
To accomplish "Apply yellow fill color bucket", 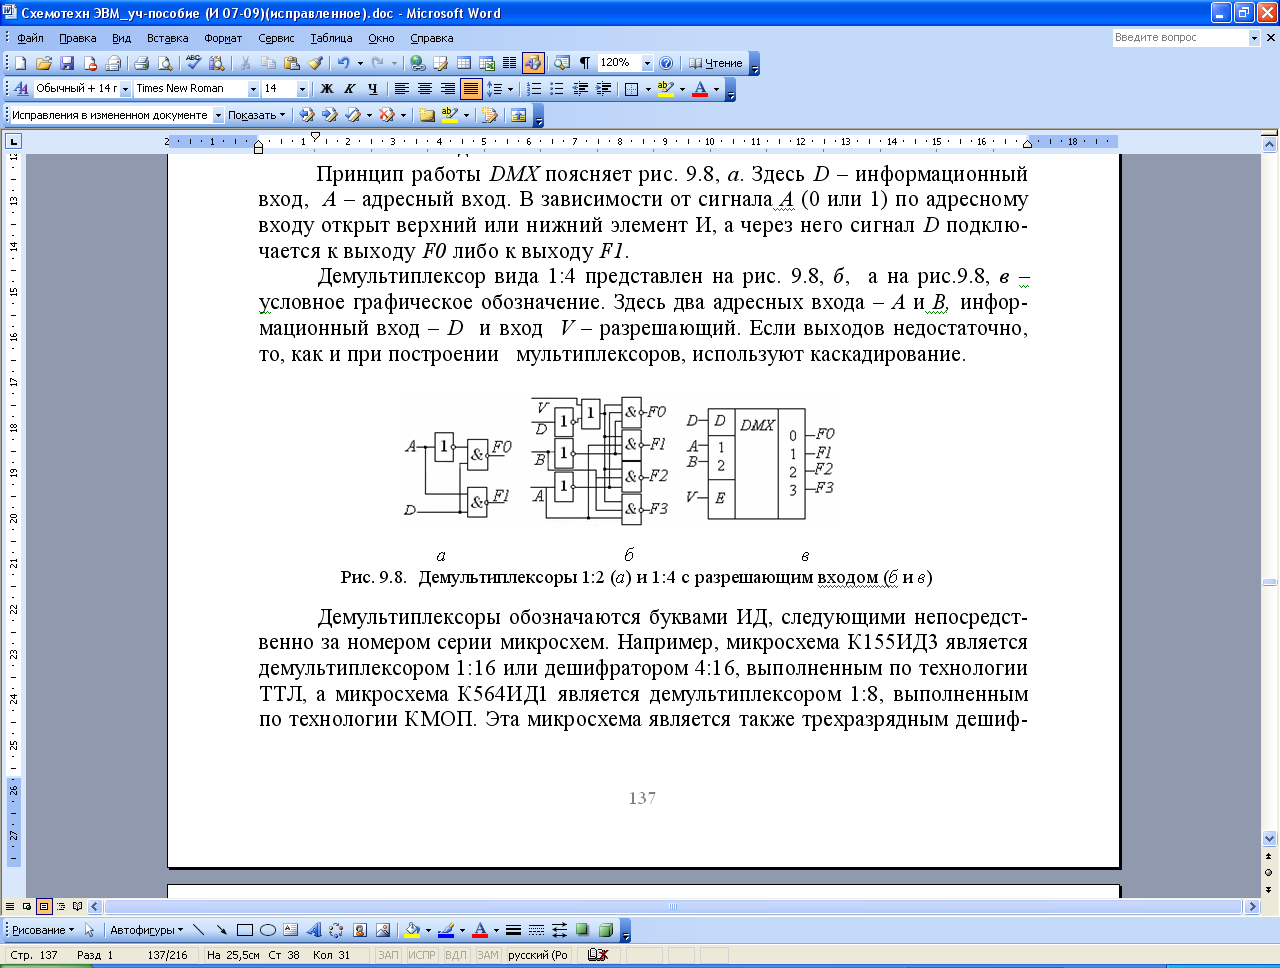I will (411, 930).
